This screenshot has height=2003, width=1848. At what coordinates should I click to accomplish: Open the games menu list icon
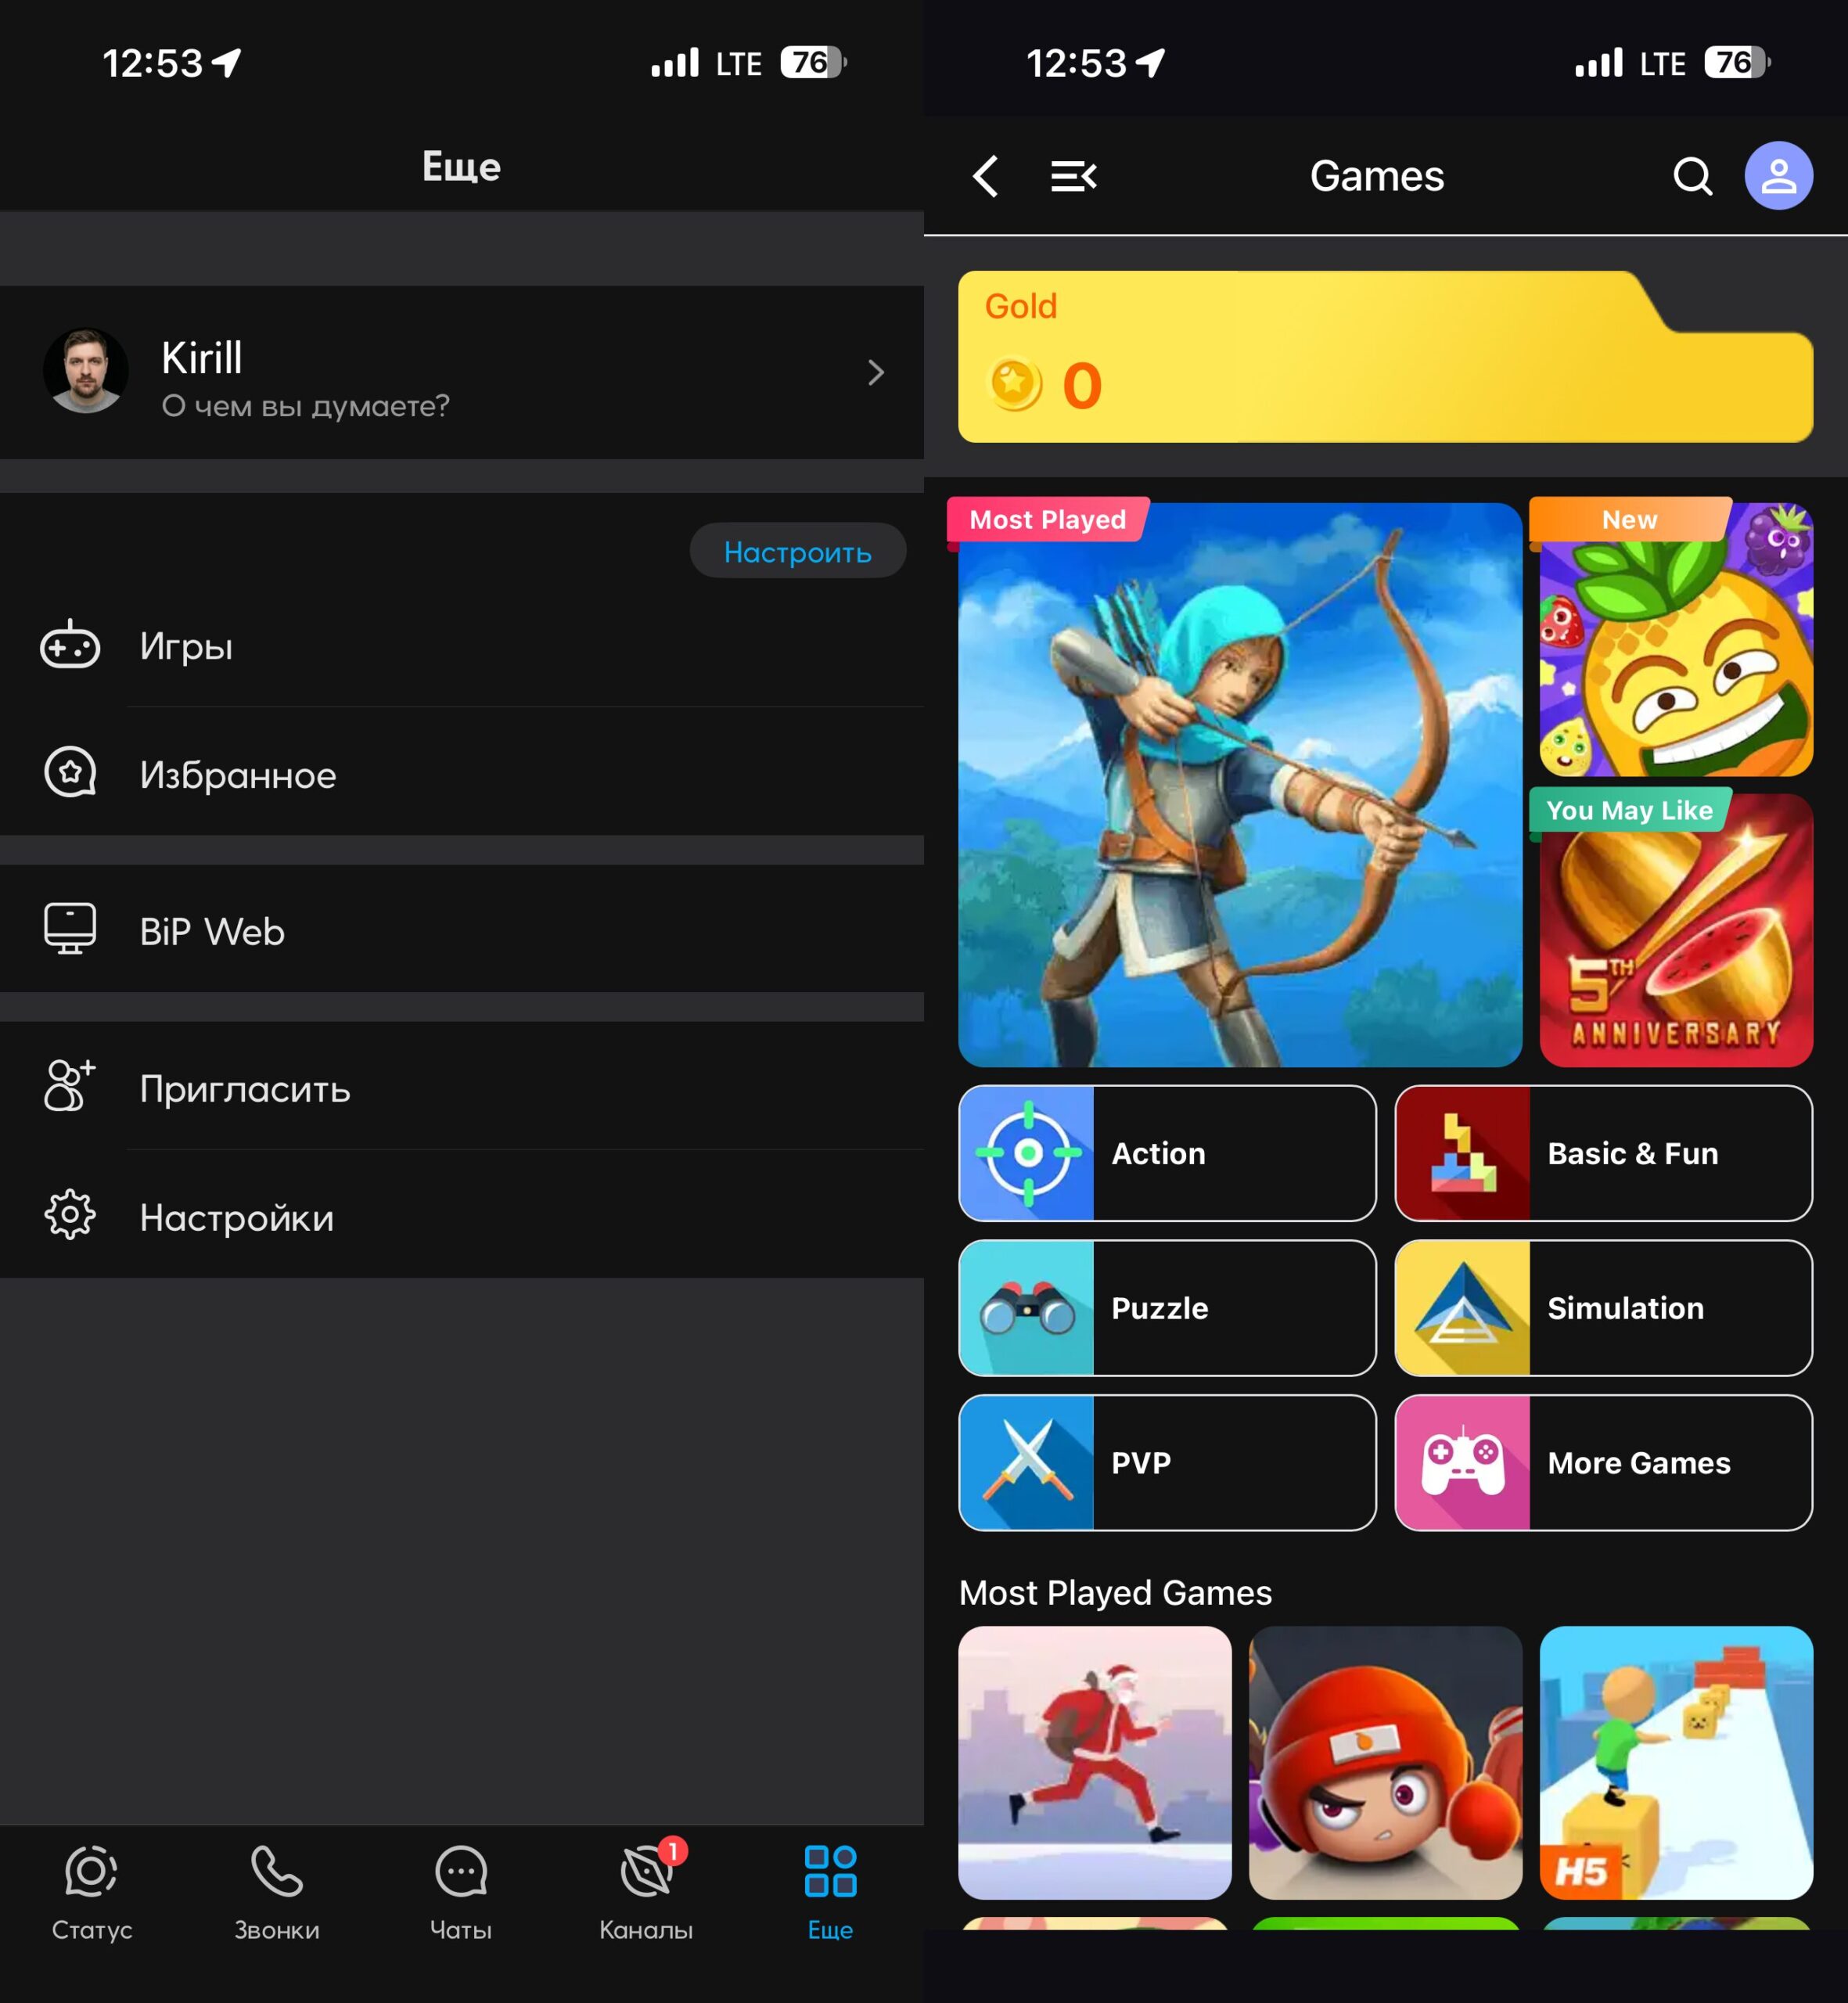[1073, 176]
